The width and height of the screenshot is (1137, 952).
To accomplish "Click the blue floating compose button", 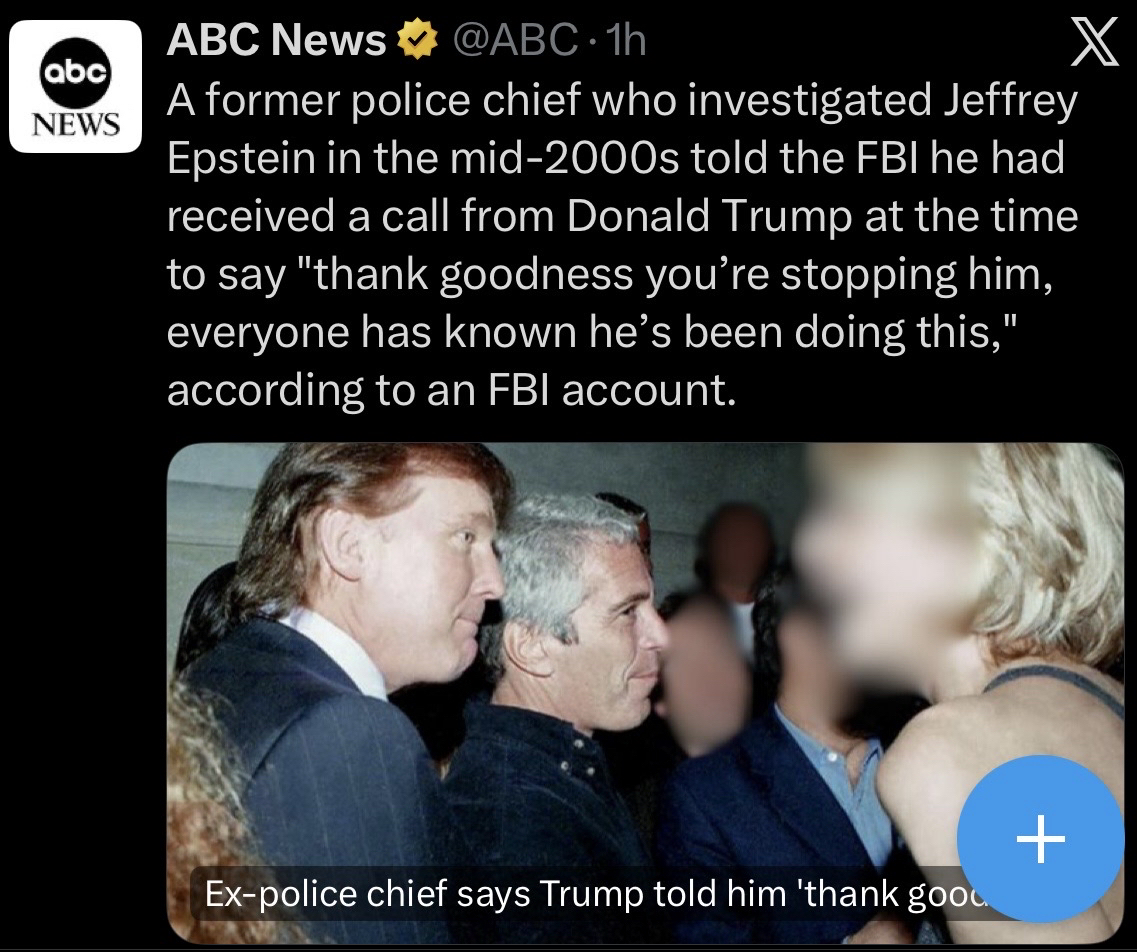I will click(1041, 839).
